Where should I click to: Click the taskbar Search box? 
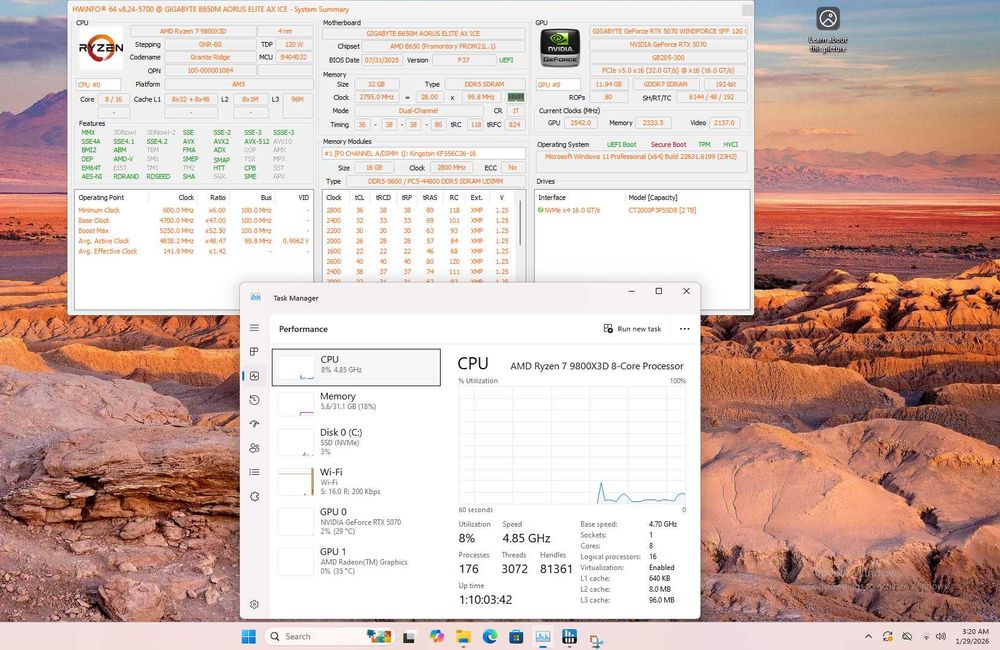tap(330, 636)
